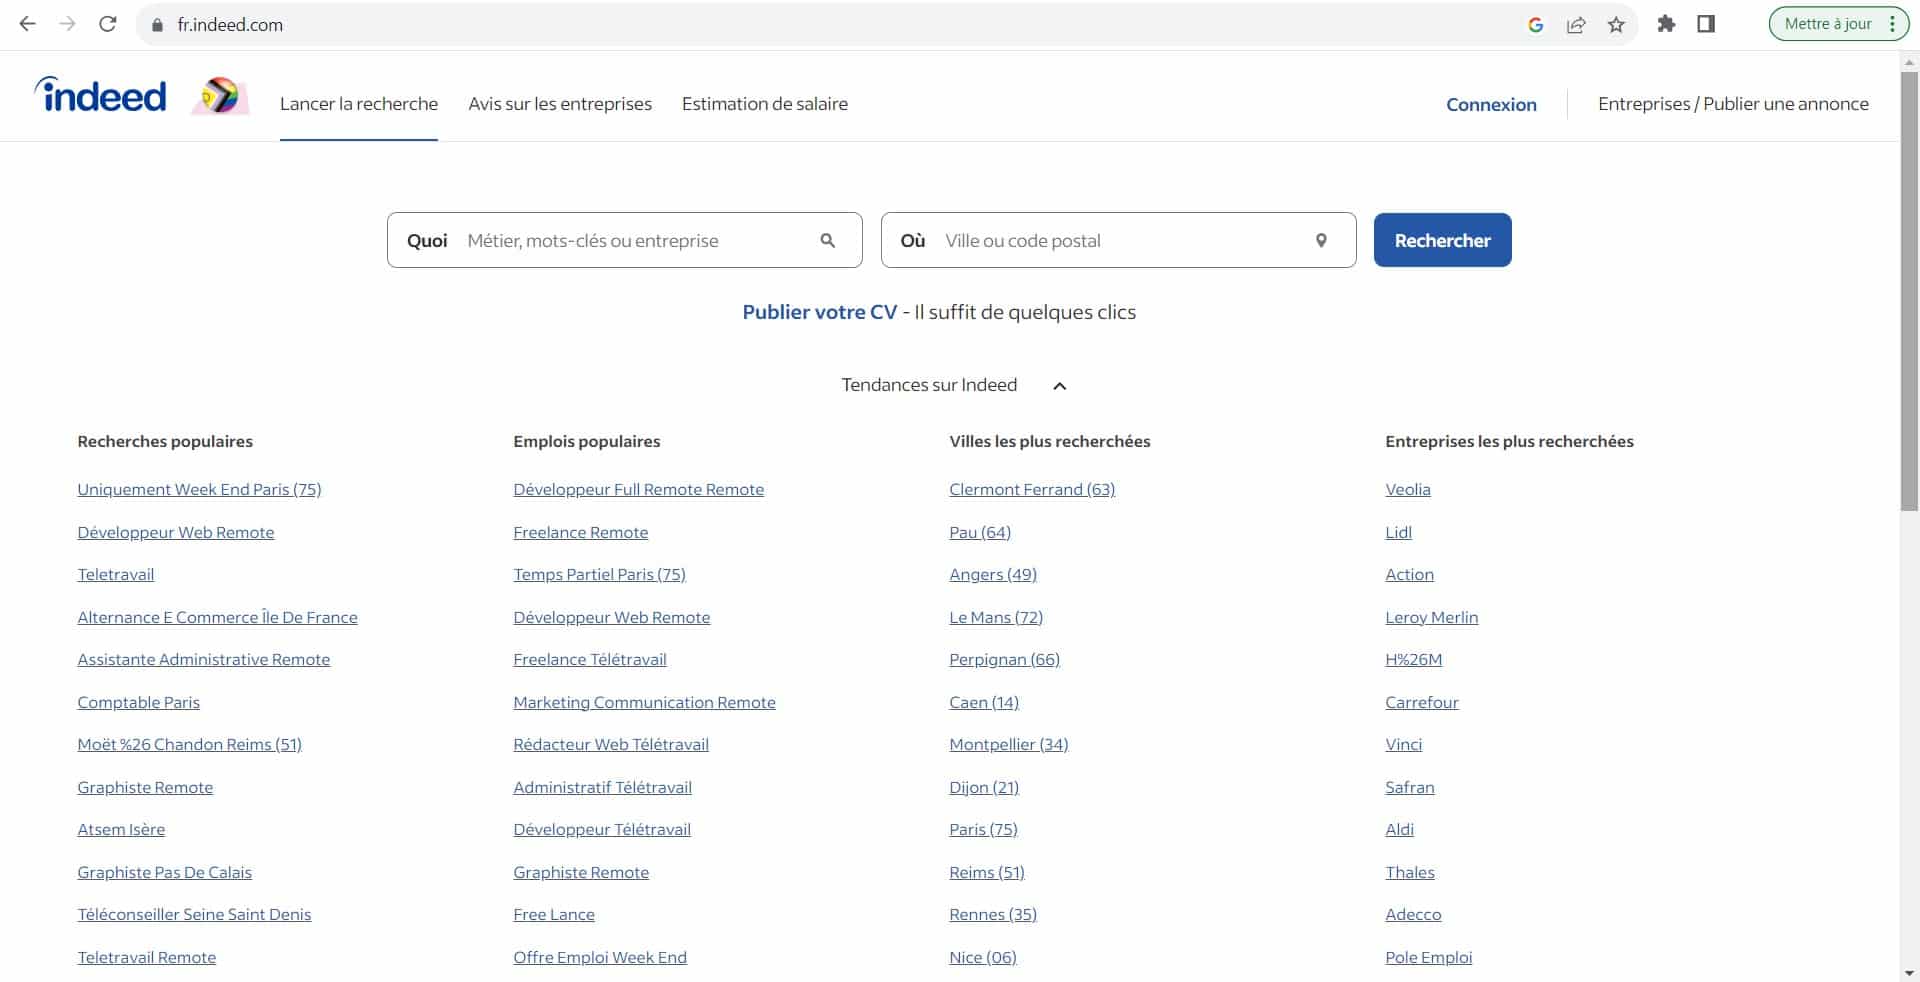Click the Indeed logo

pos(100,95)
